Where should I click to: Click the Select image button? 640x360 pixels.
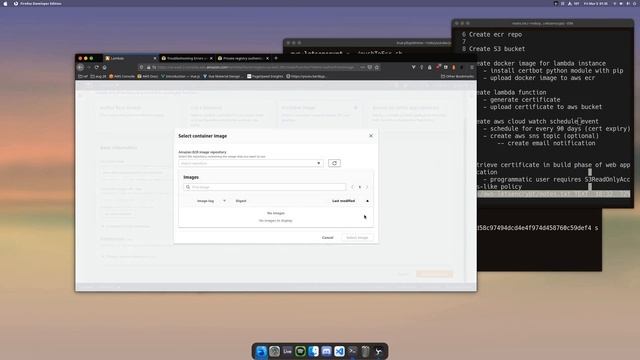click(357, 238)
